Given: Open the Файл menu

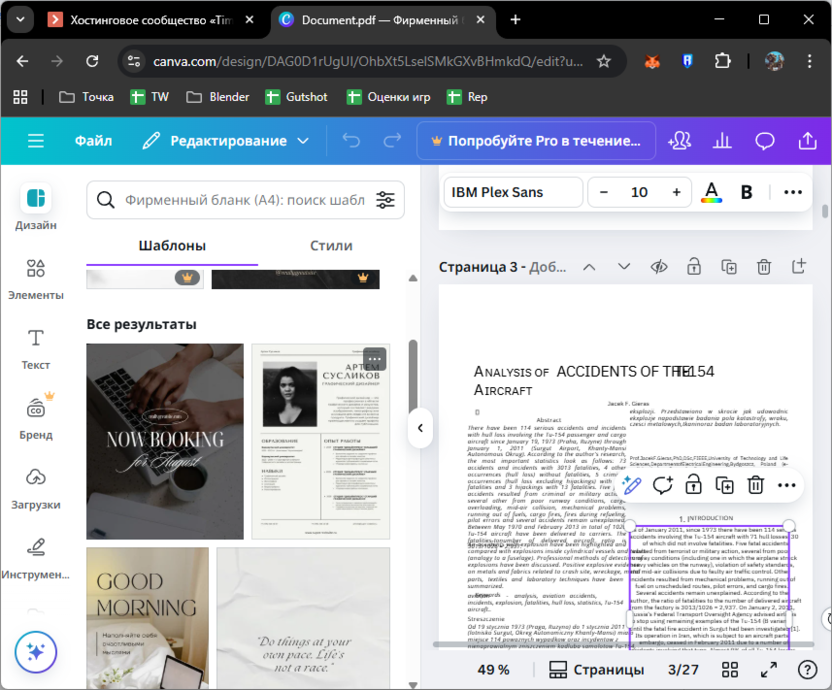Looking at the screenshot, I should tap(93, 141).
